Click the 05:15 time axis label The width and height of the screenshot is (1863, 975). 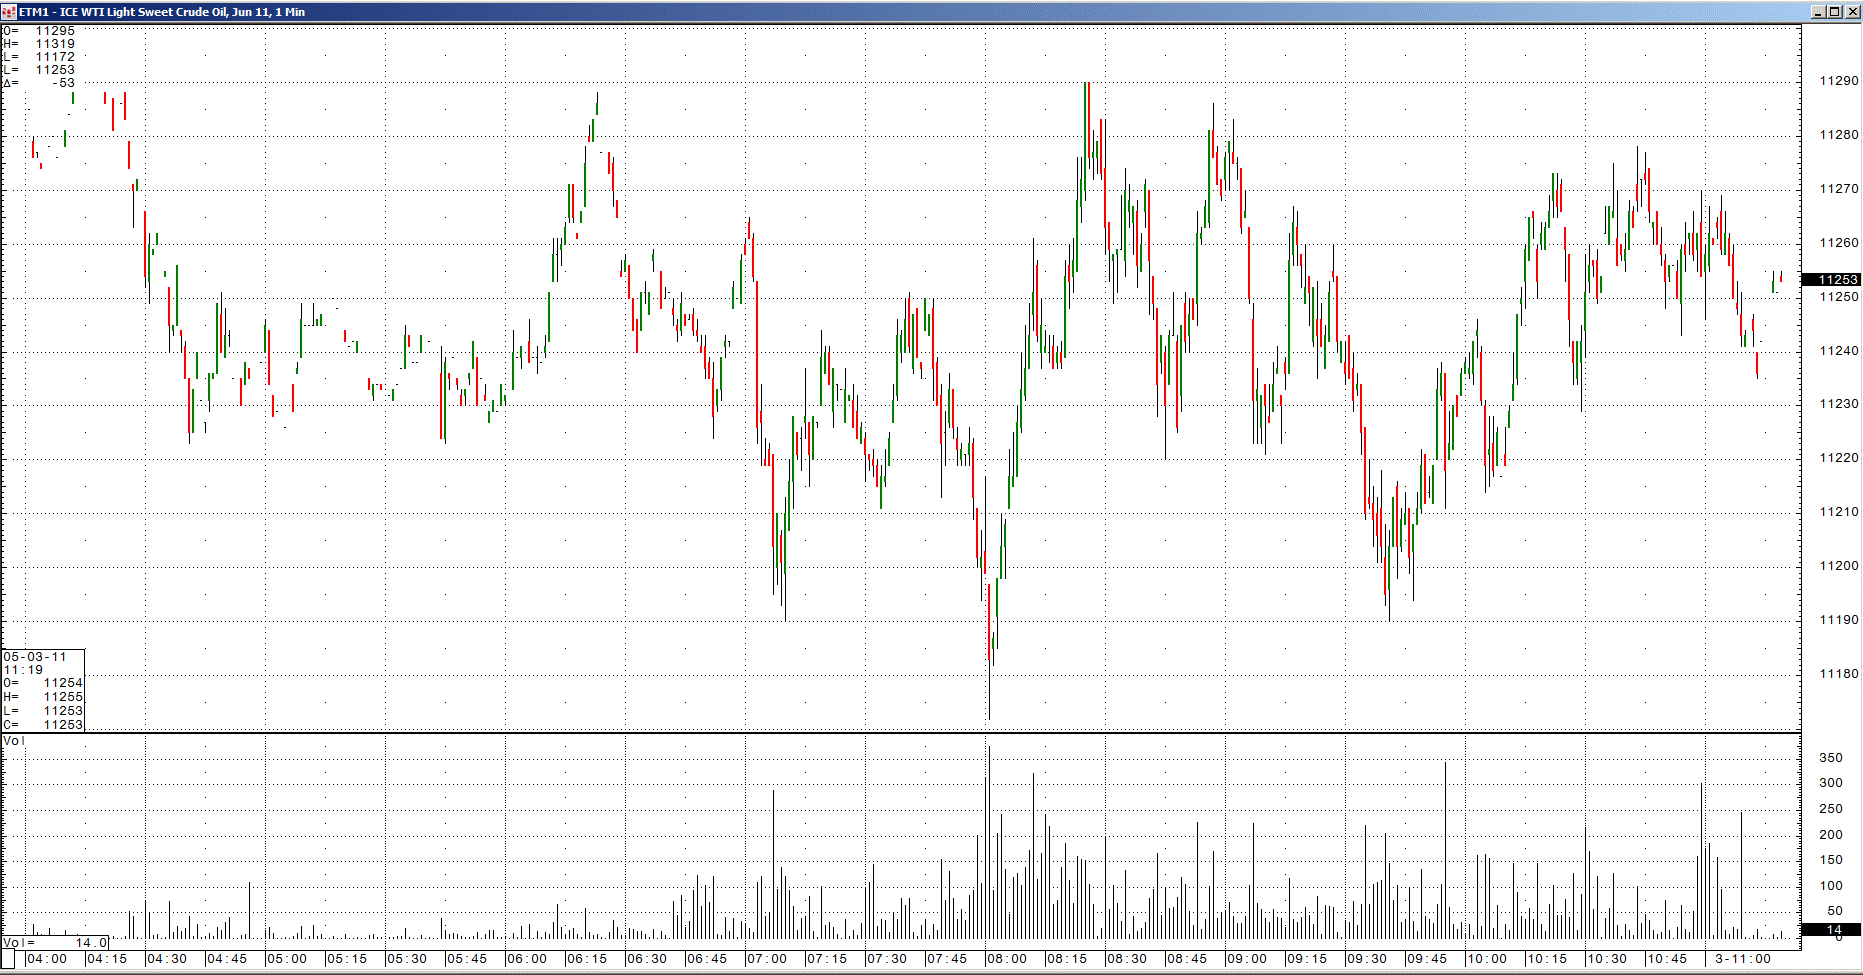(x=347, y=959)
